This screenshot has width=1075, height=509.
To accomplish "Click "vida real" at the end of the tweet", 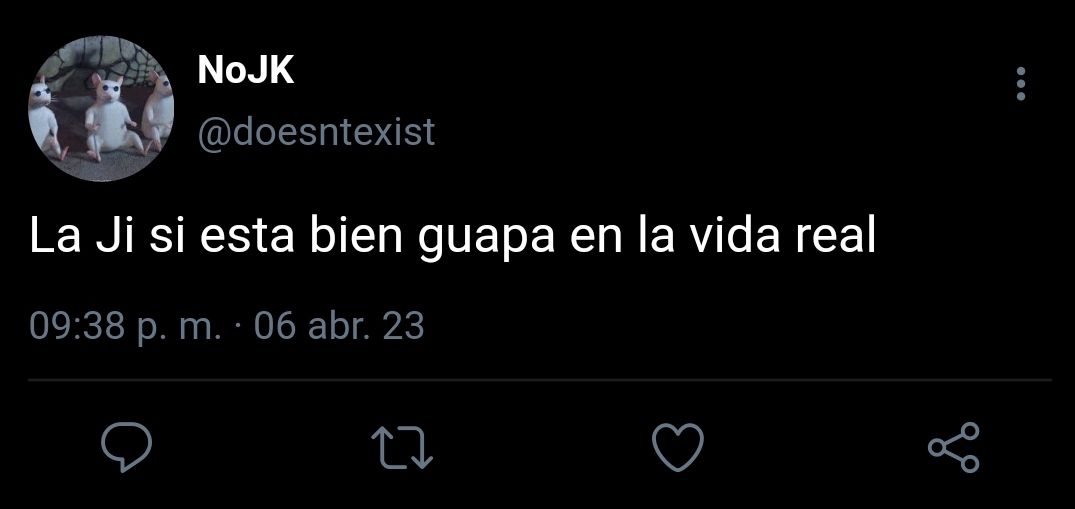I will click(x=782, y=235).
